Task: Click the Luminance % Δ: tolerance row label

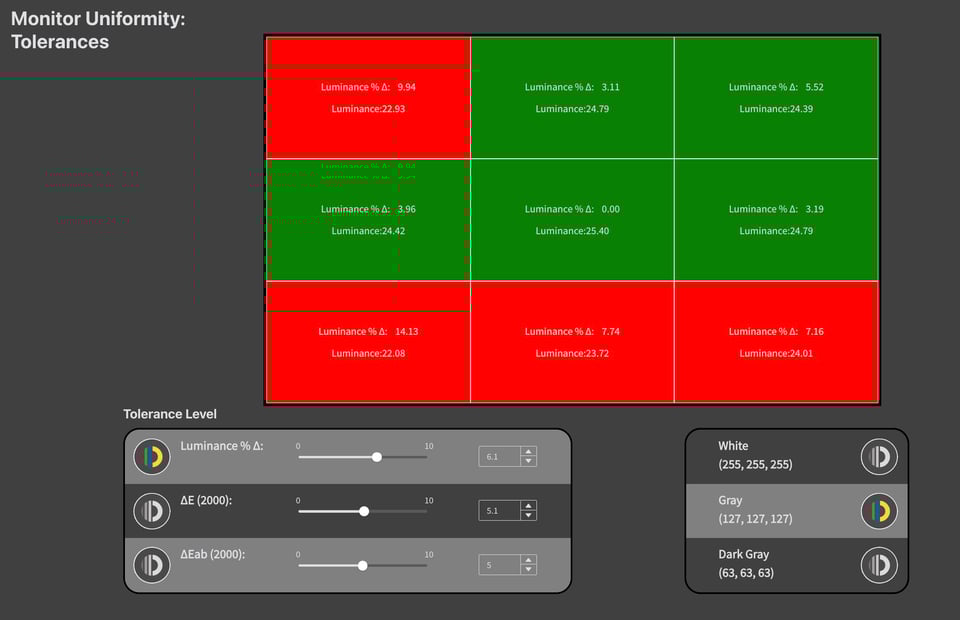Action: [x=222, y=446]
